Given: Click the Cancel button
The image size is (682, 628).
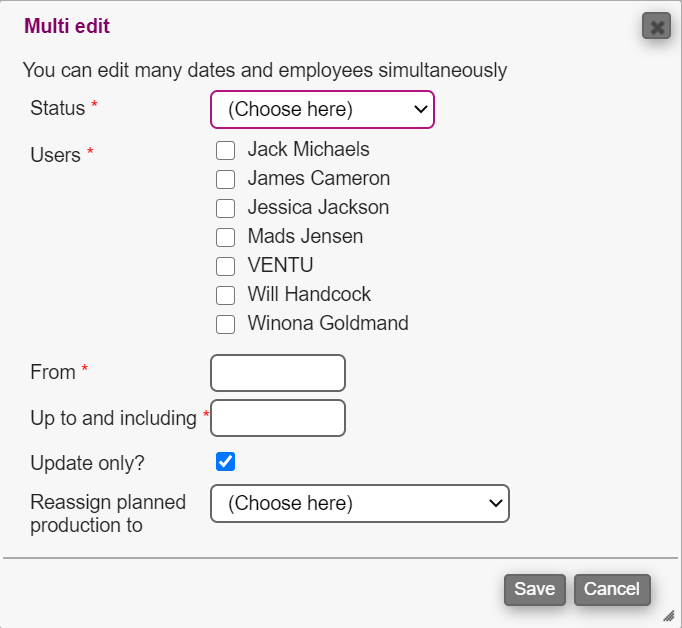Looking at the screenshot, I should coord(612,590).
